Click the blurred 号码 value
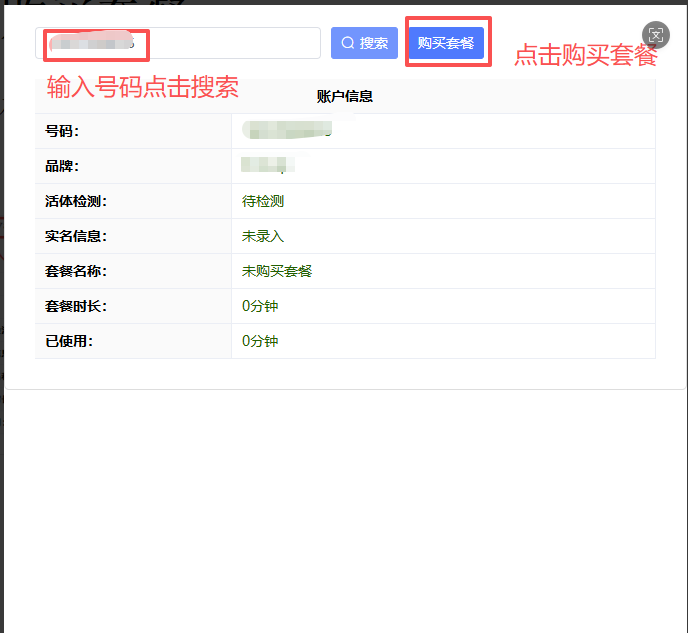This screenshot has height=633, width=688. point(287,130)
